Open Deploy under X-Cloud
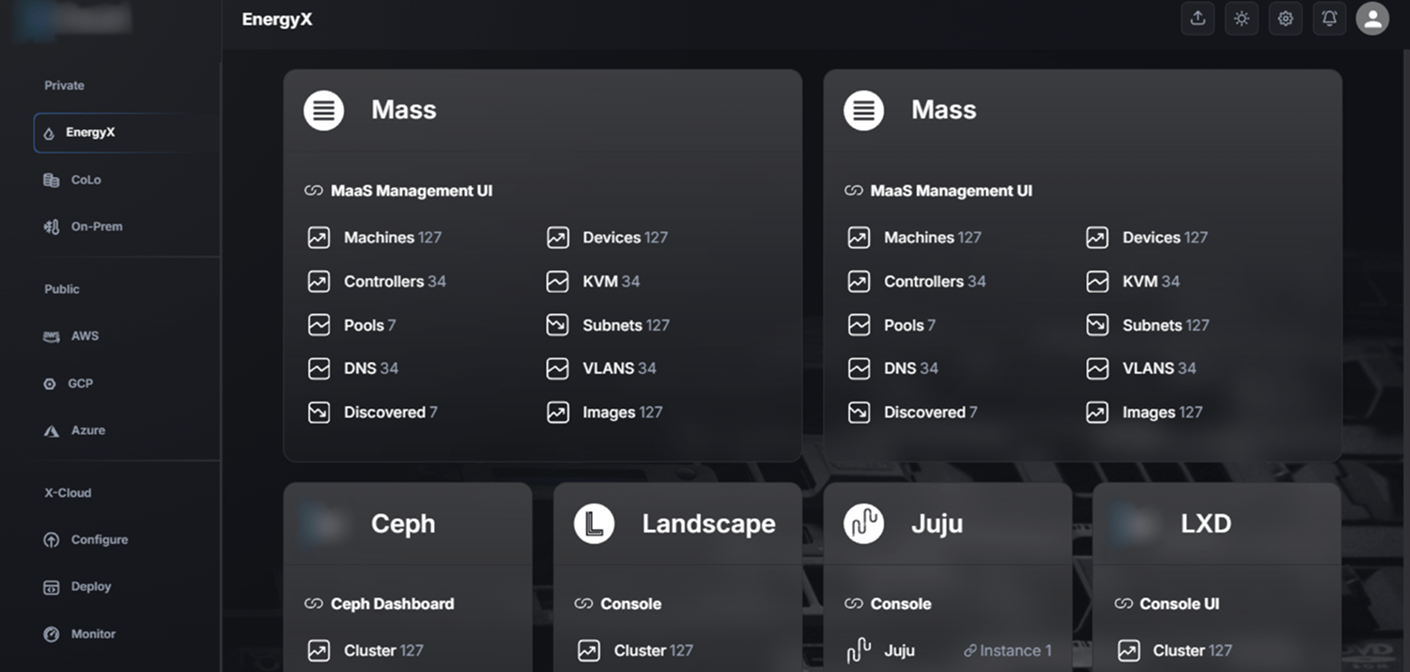Viewport: 1410px width, 672px height. [x=77, y=587]
